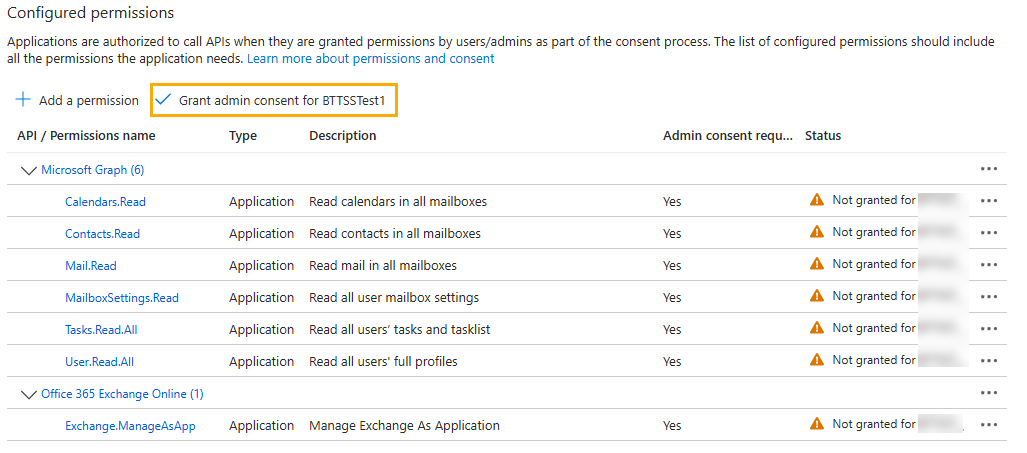Open ellipsis menu for Exchange.ManageAsApp row

pos(988,426)
